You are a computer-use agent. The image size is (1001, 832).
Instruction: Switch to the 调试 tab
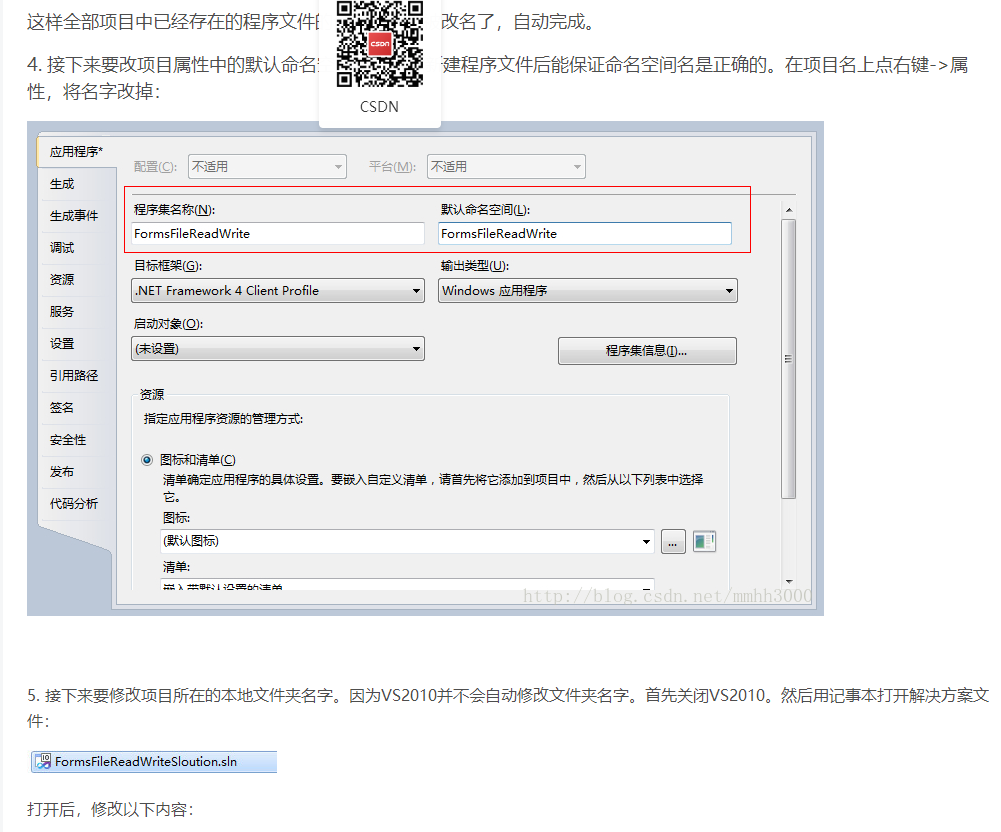coord(62,248)
